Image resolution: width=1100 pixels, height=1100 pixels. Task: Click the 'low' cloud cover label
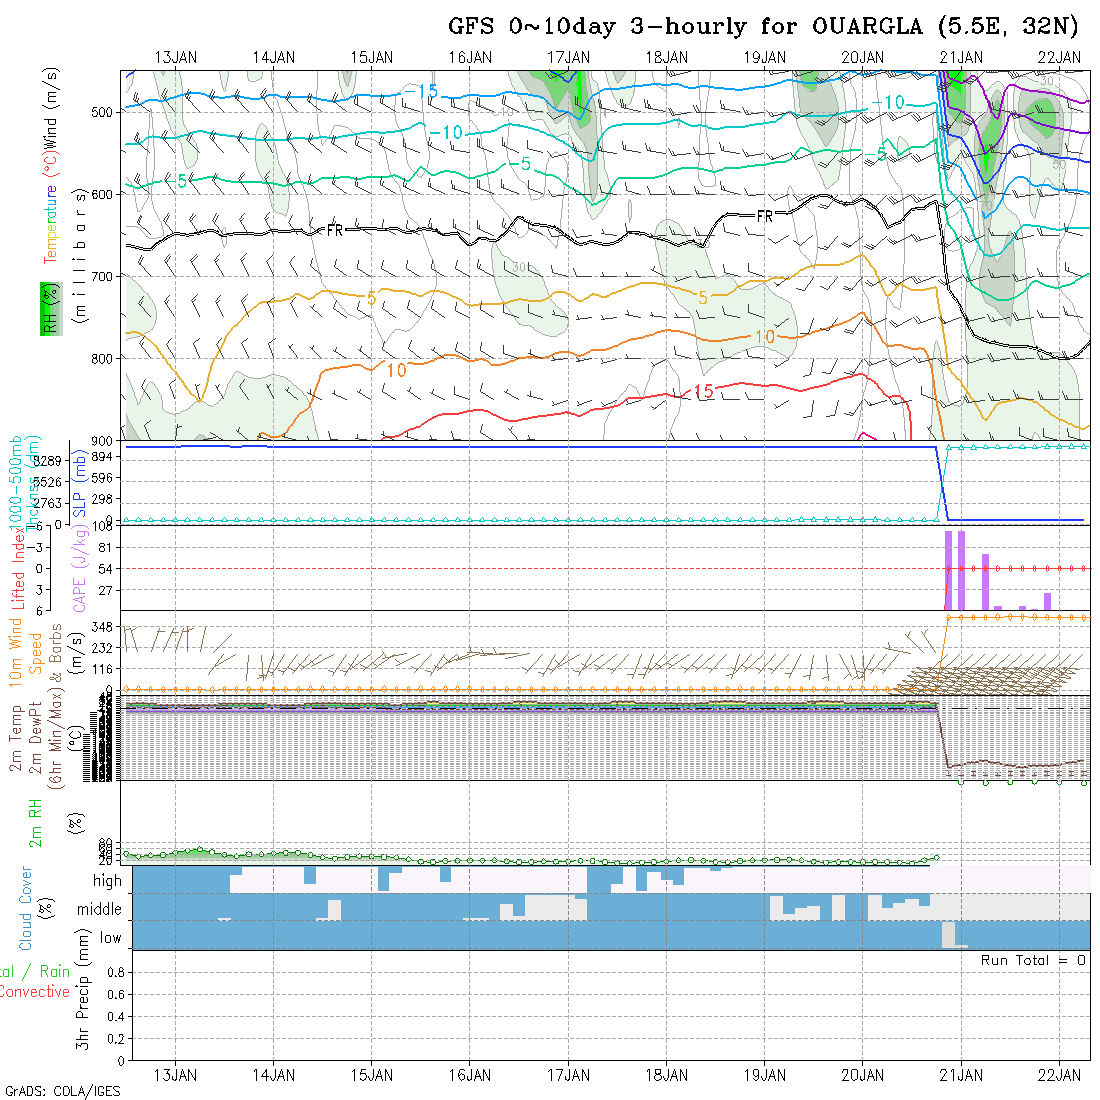pyautogui.click(x=110, y=938)
